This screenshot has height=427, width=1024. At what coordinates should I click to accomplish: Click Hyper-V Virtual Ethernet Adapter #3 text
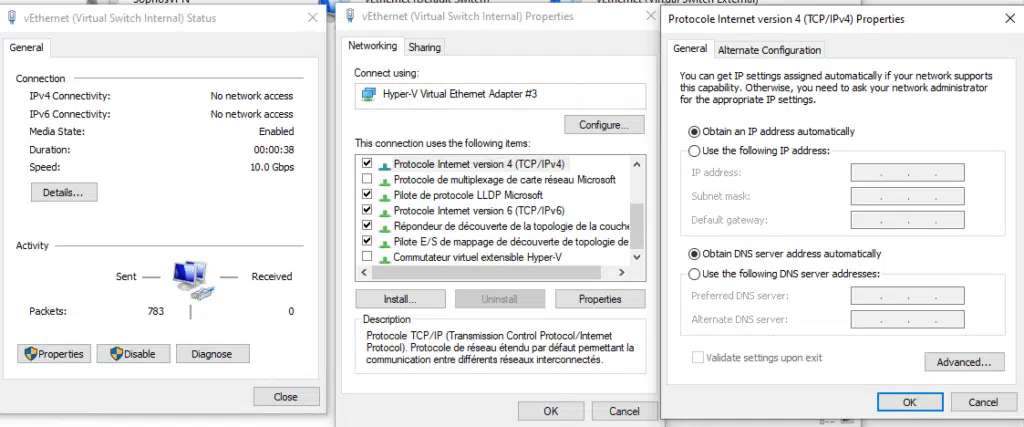click(x=460, y=94)
